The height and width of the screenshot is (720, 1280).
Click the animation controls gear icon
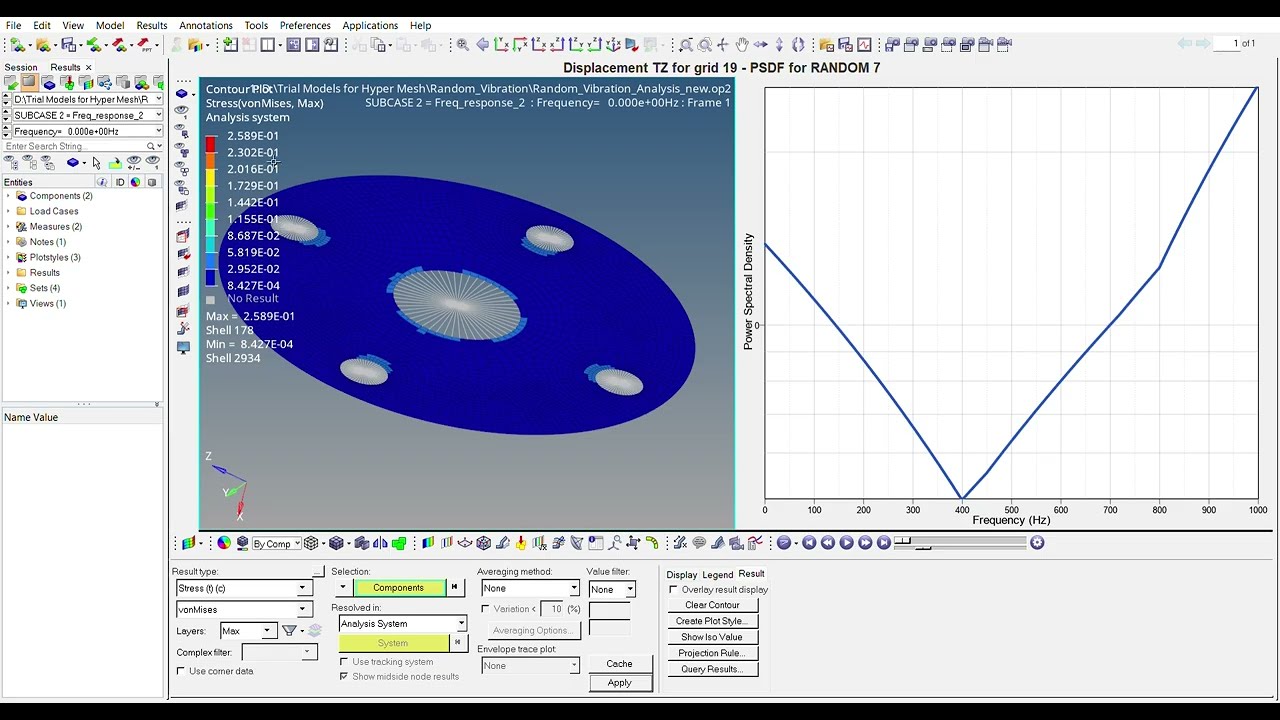1037,542
